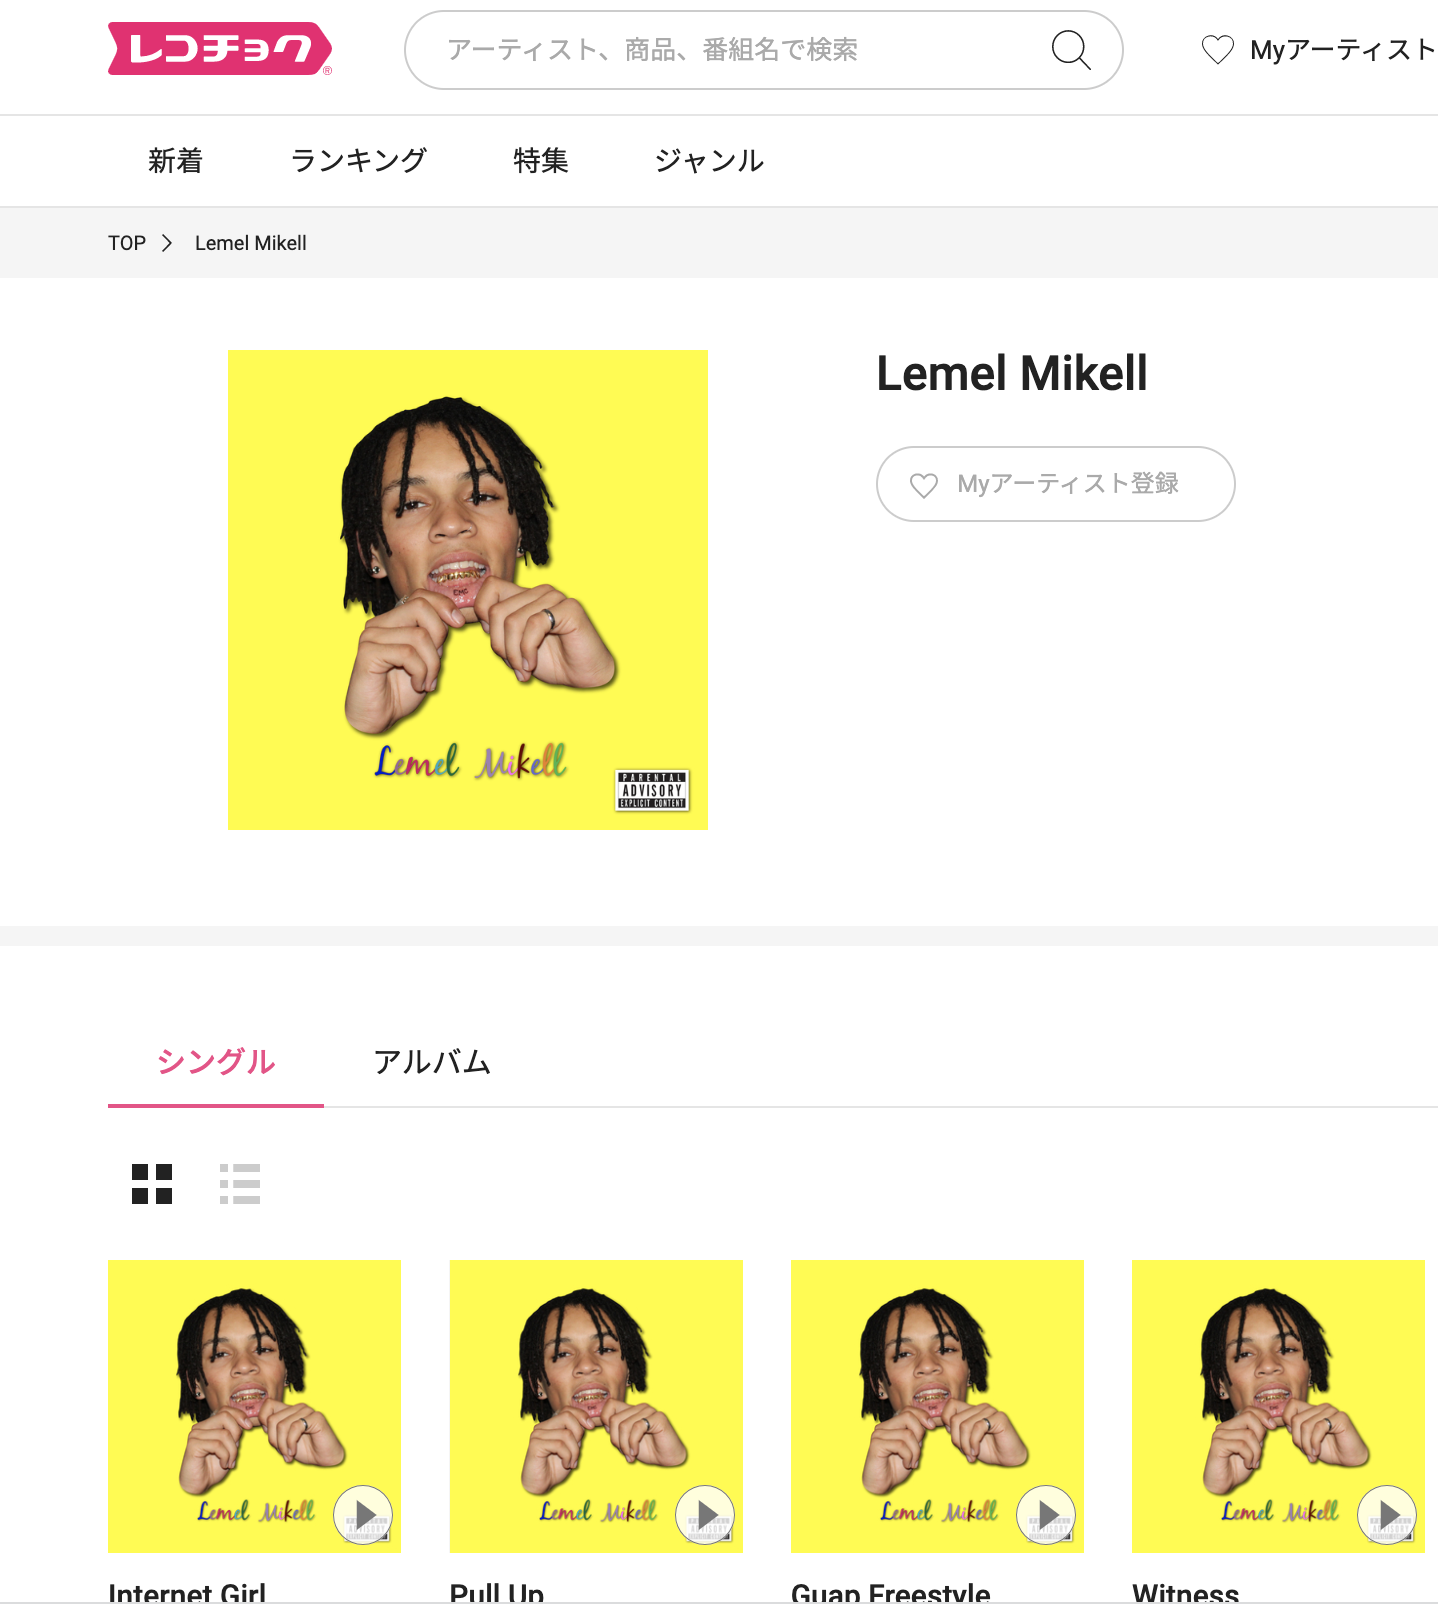Select the シングル tab

coord(216,1061)
